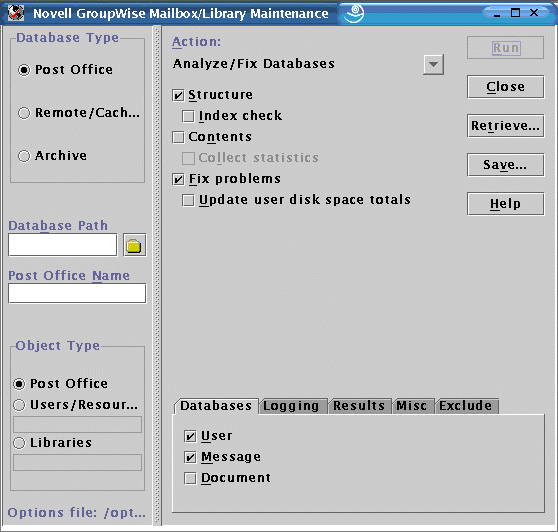Click the Users/Resources name field
Viewport: 558px width, 532px height.
pyautogui.click(x=77, y=425)
